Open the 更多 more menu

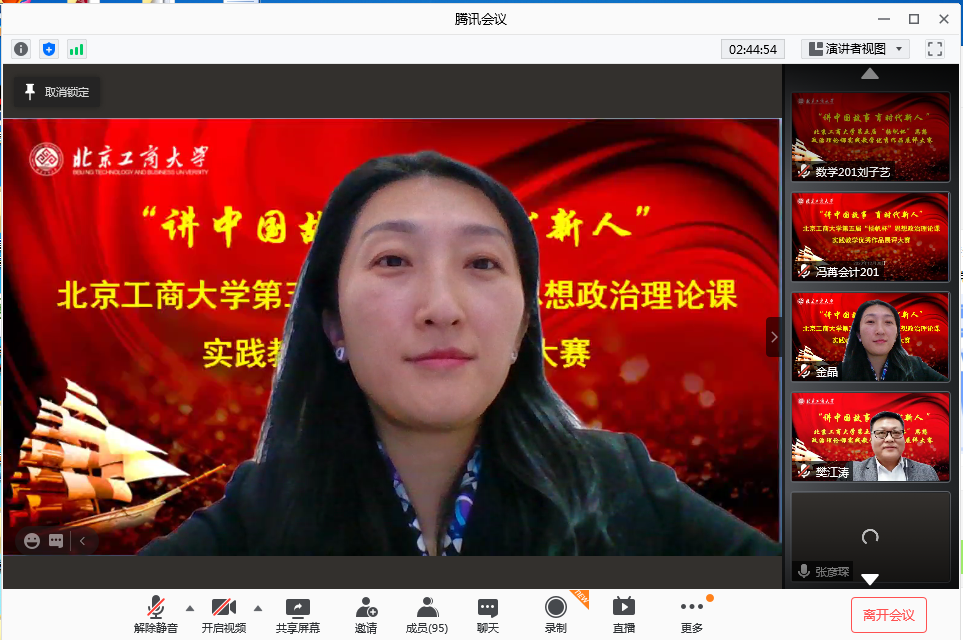pos(692,614)
